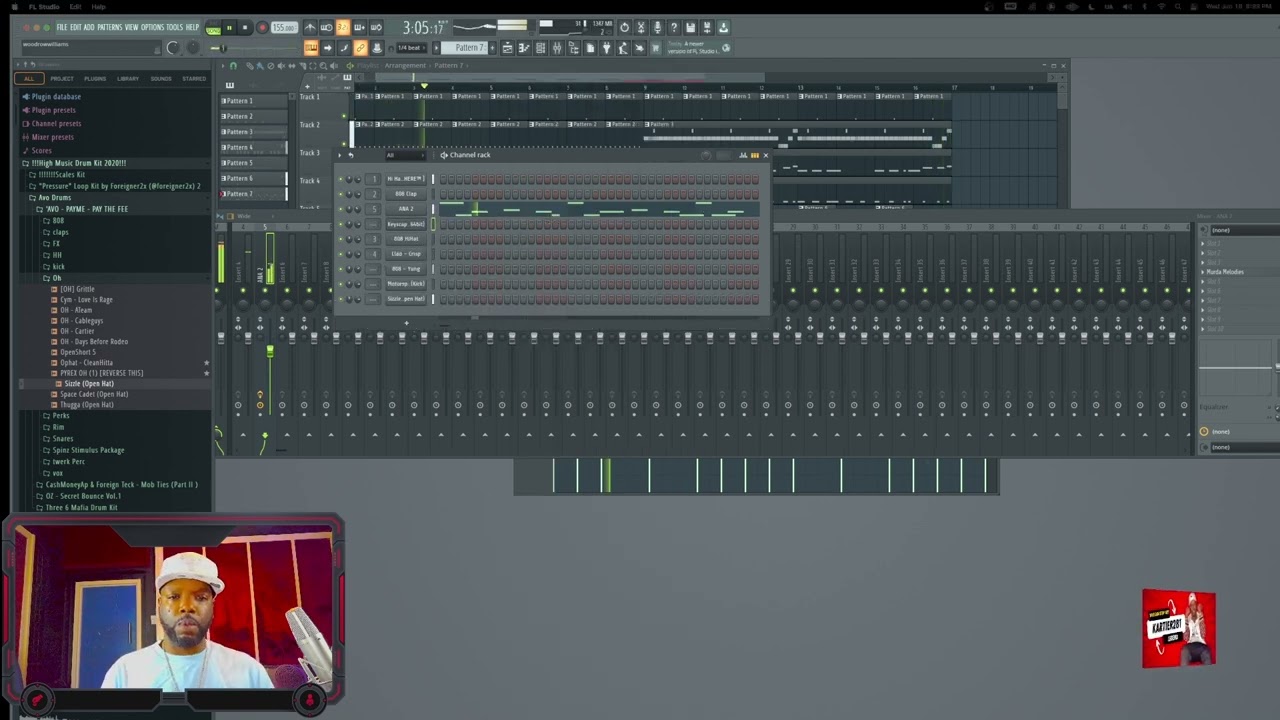Open the PATTERNS menu
The height and width of the screenshot is (720, 1280).
(x=109, y=27)
